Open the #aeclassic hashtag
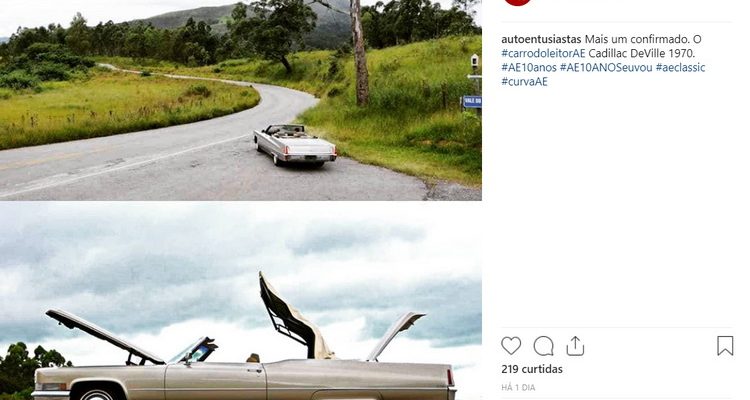This screenshot has height=400, width=750. pyautogui.click(x=680, y=67)
